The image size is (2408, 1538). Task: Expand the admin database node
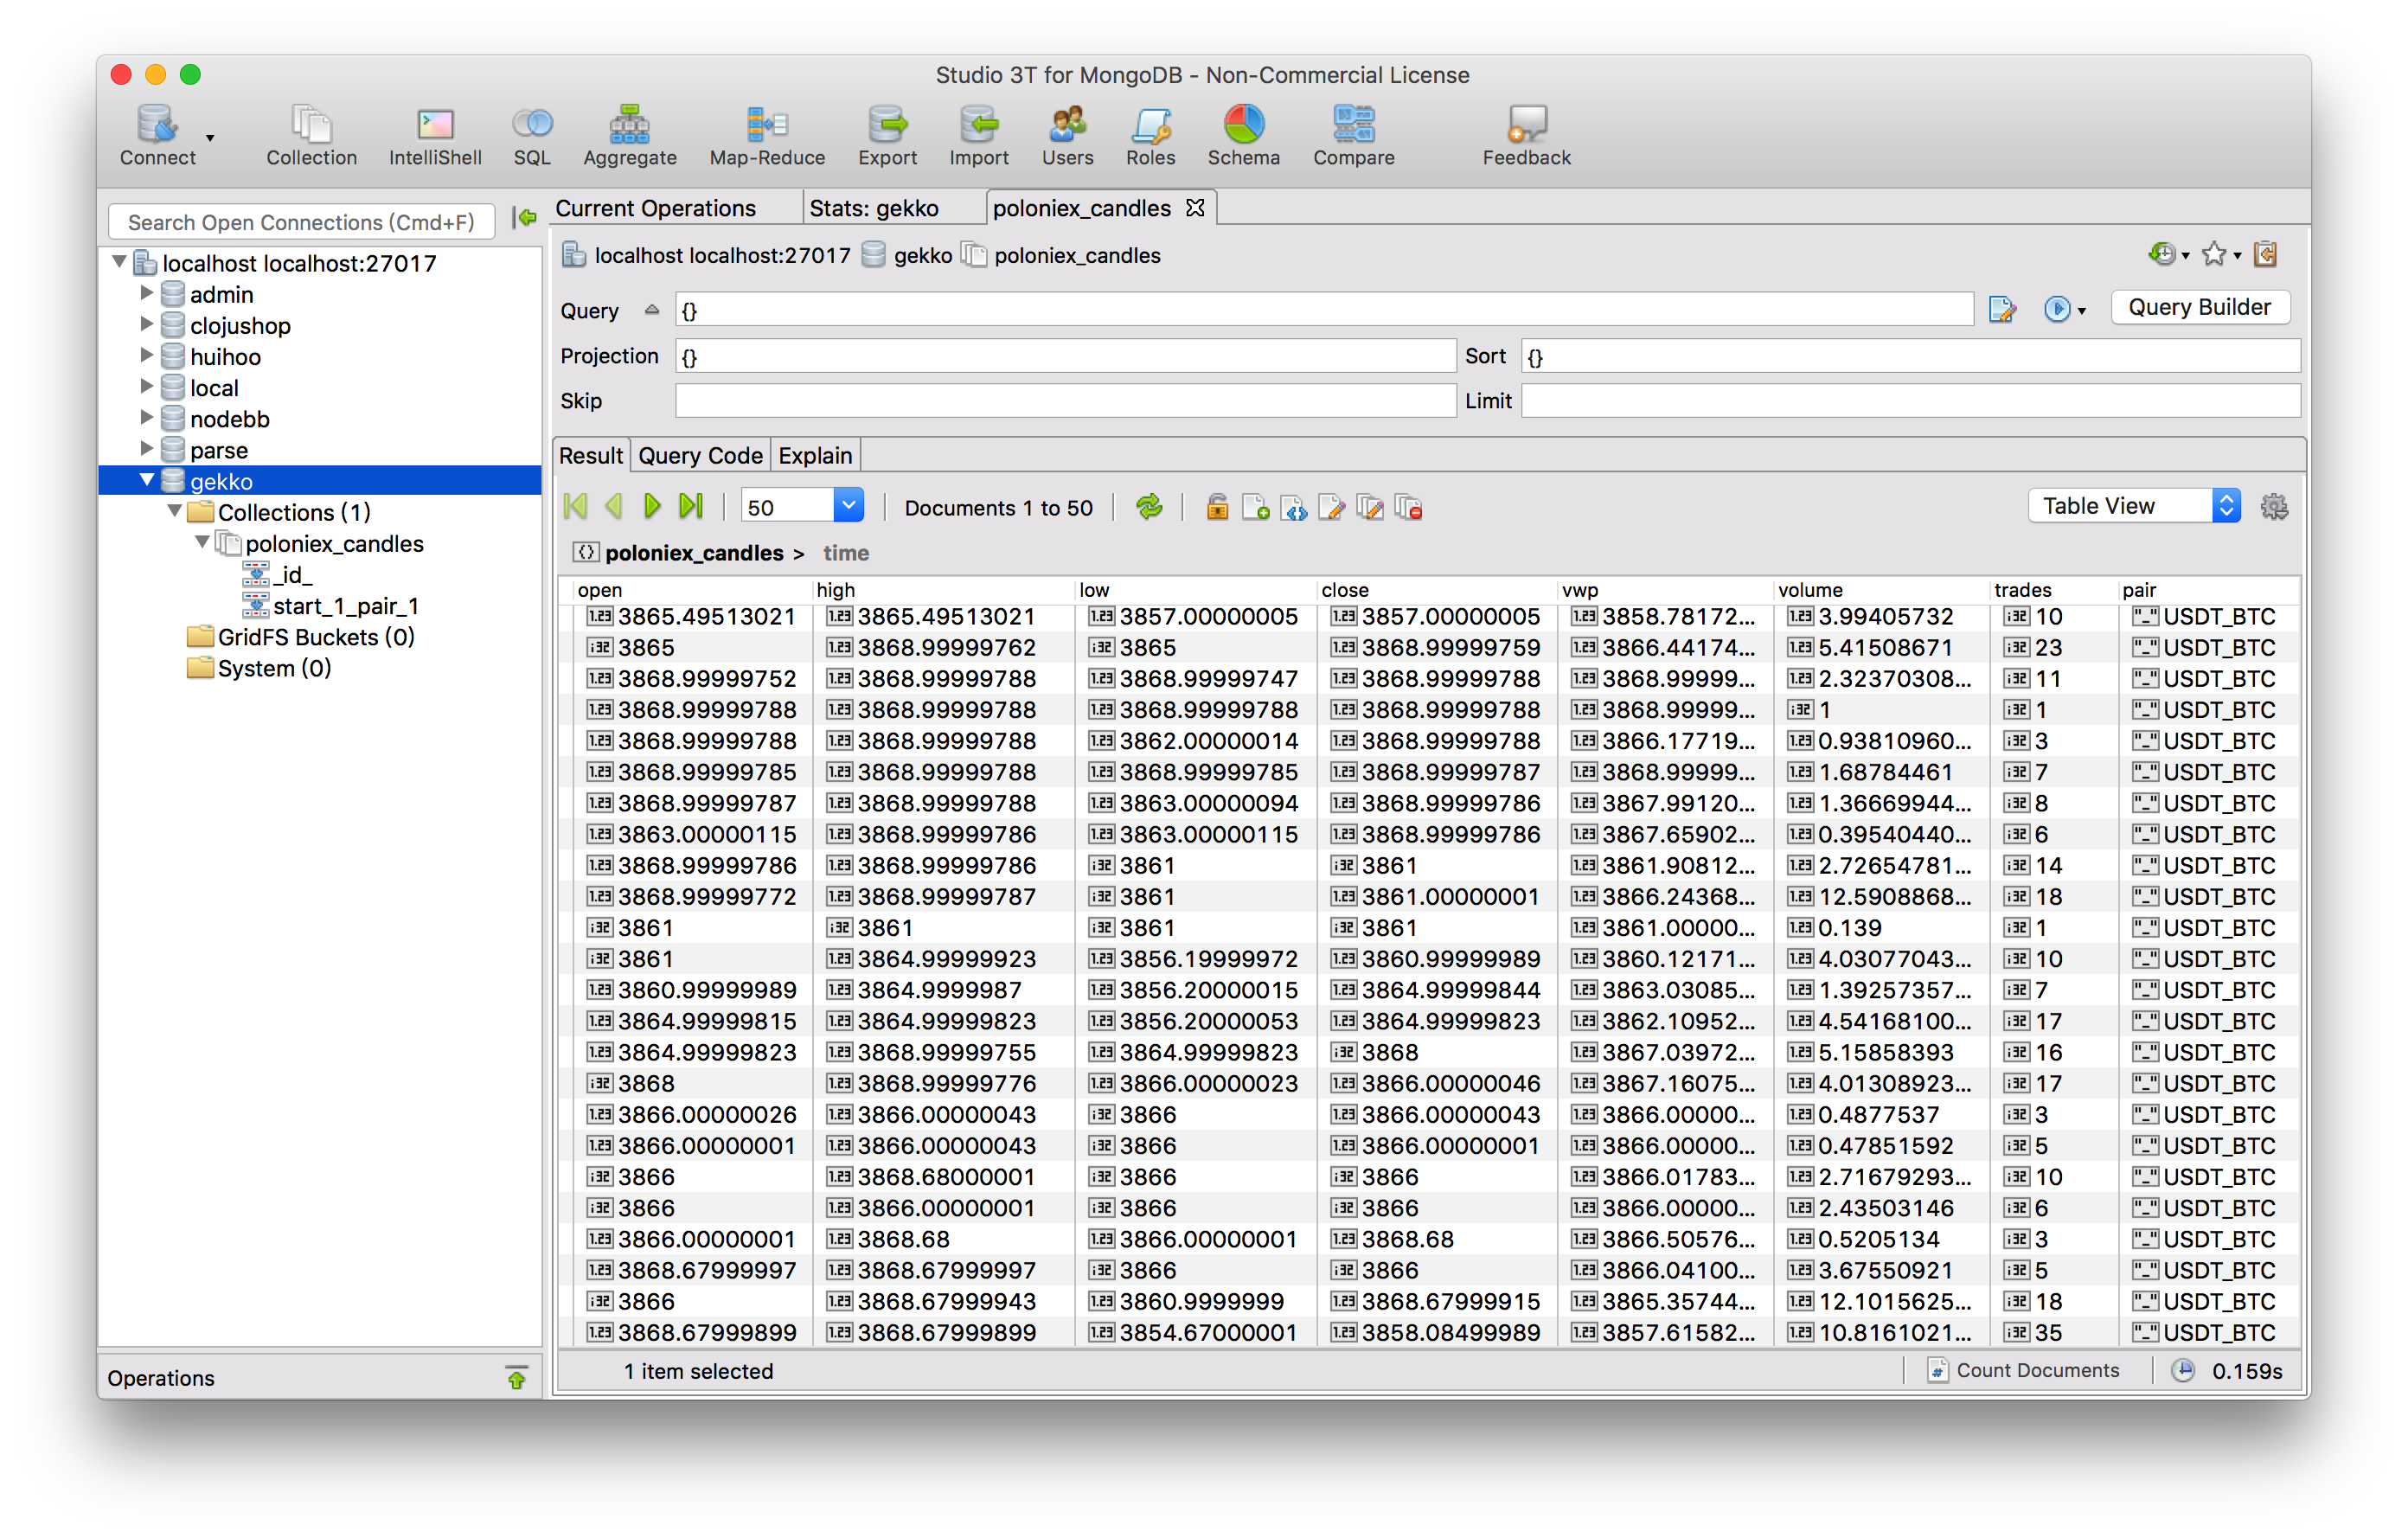(147, 293)
